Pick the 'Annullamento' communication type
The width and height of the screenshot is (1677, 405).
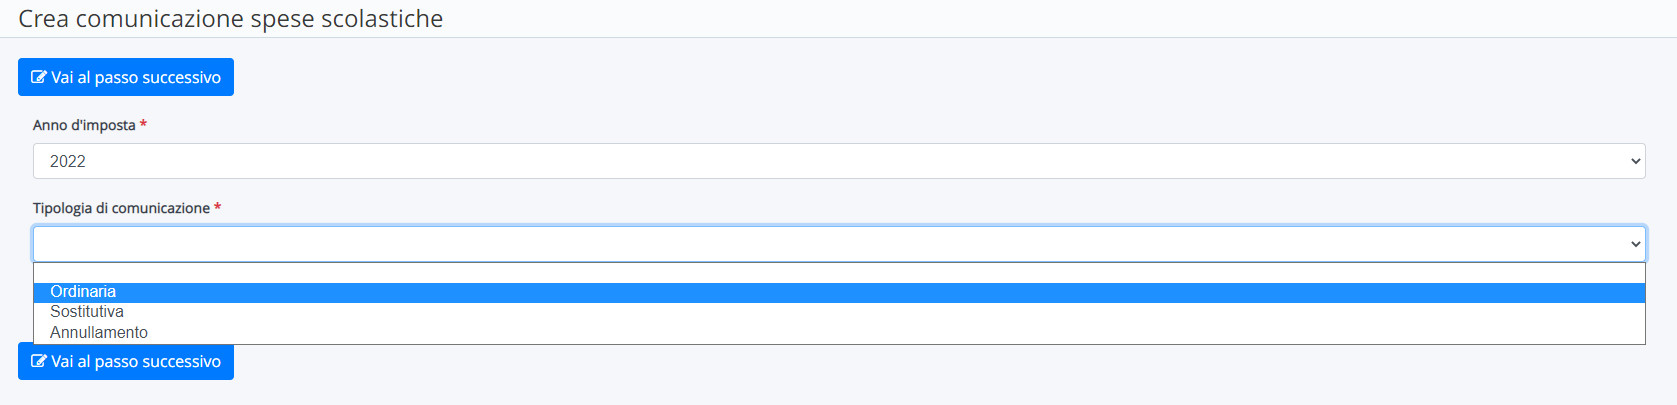point(839,333)
